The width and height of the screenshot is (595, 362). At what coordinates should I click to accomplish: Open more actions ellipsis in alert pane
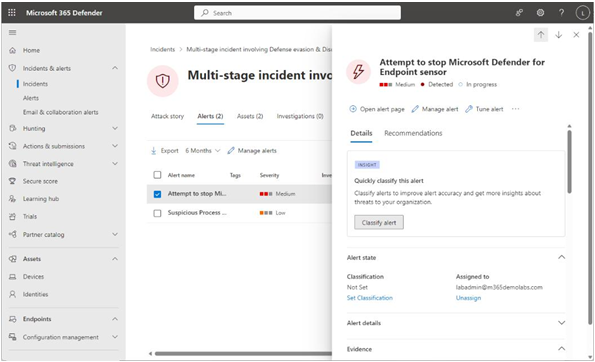click(515, 109)
